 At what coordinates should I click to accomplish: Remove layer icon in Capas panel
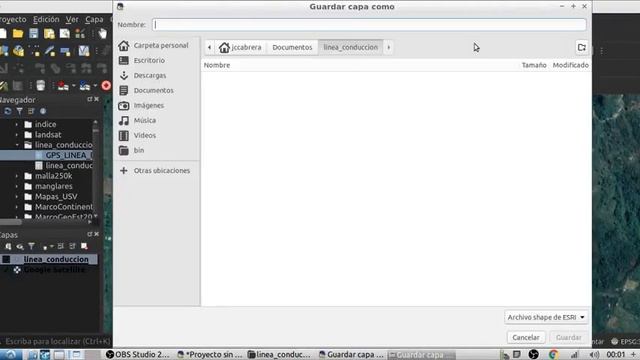pyautogui.click(x=84, y=246)
